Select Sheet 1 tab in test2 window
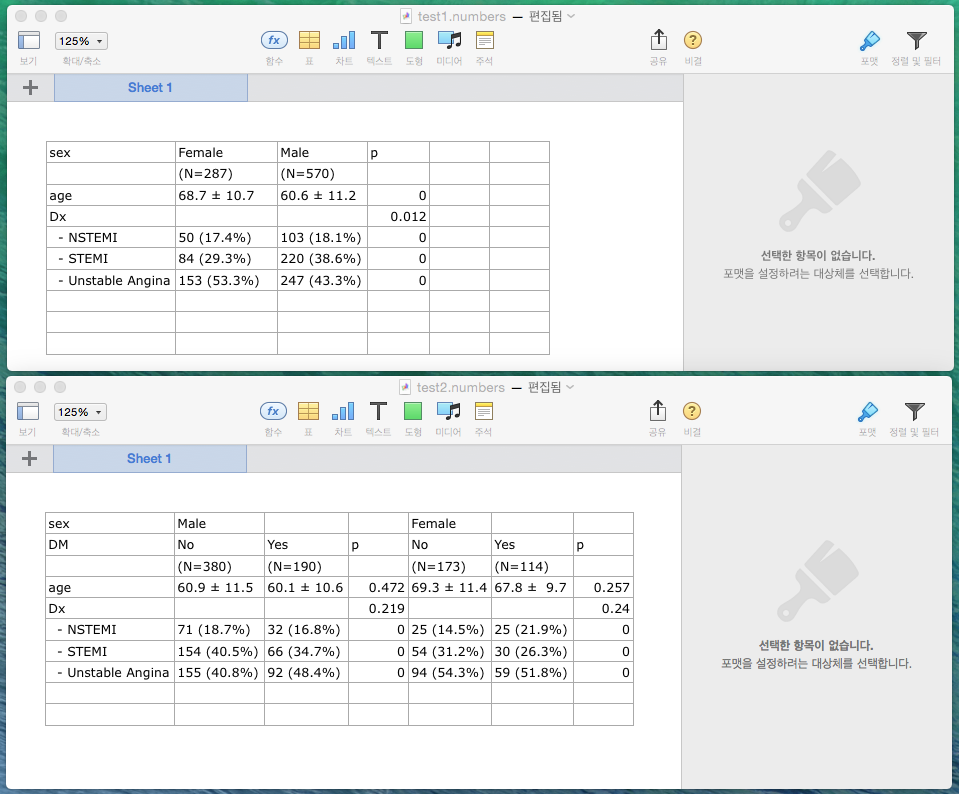The image size is (959, 794). coord(149,459)
